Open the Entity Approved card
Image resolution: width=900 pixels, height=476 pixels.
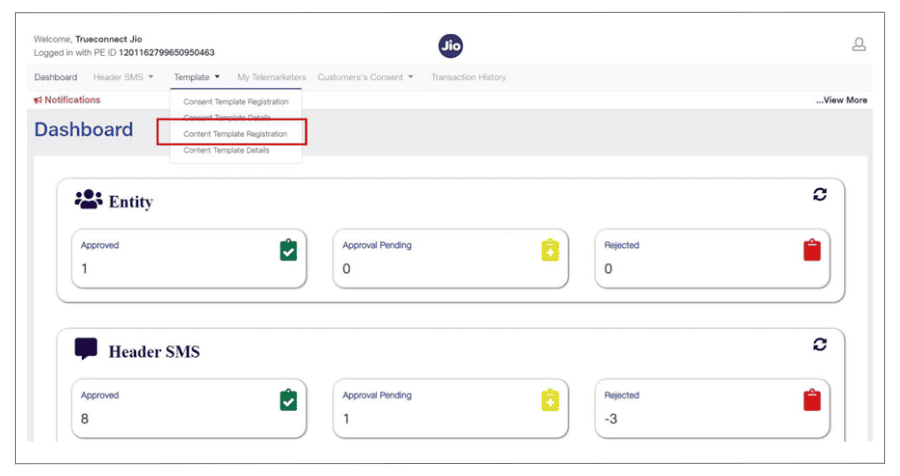click(x=189, y=258)
